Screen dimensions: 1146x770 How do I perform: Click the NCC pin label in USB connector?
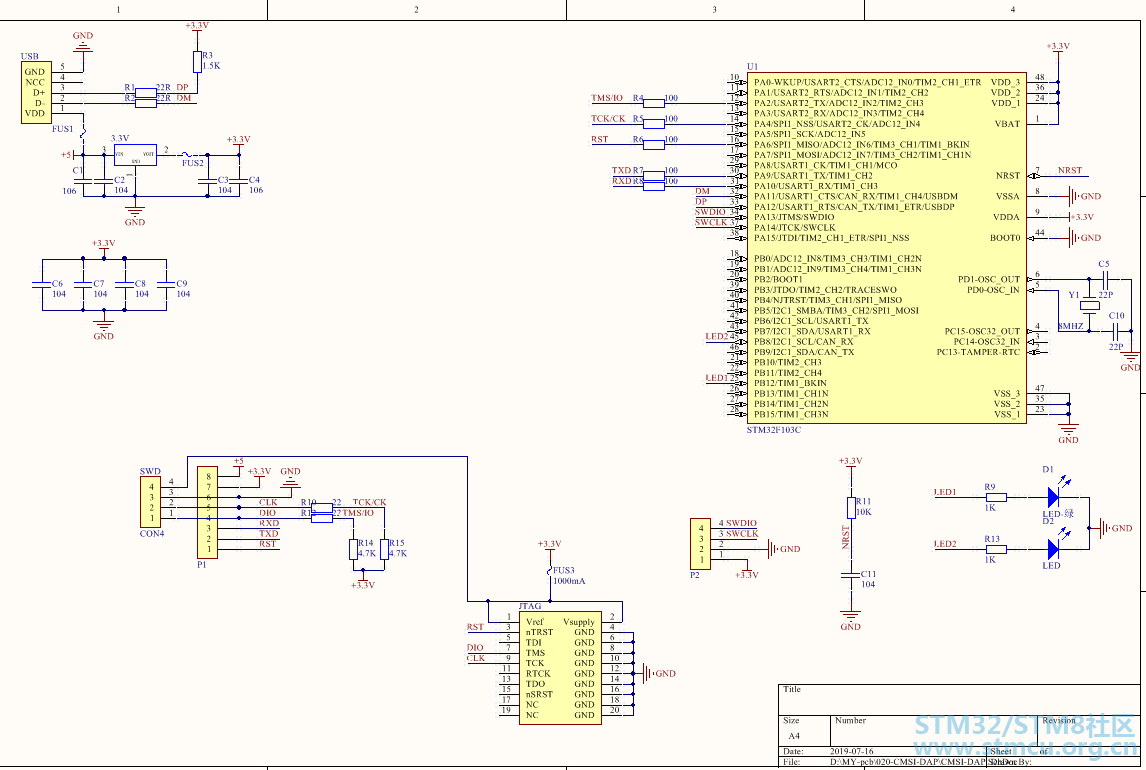(34, 82)
